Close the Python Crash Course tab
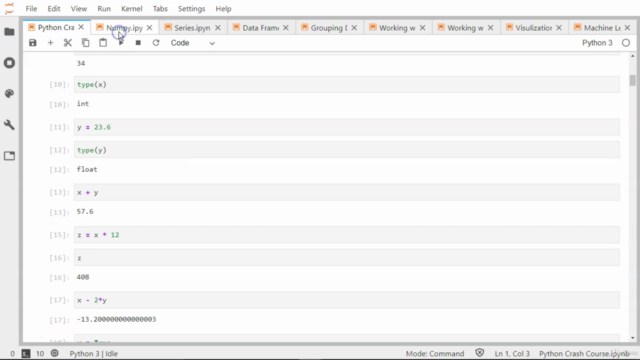 [x=81, y=27]
